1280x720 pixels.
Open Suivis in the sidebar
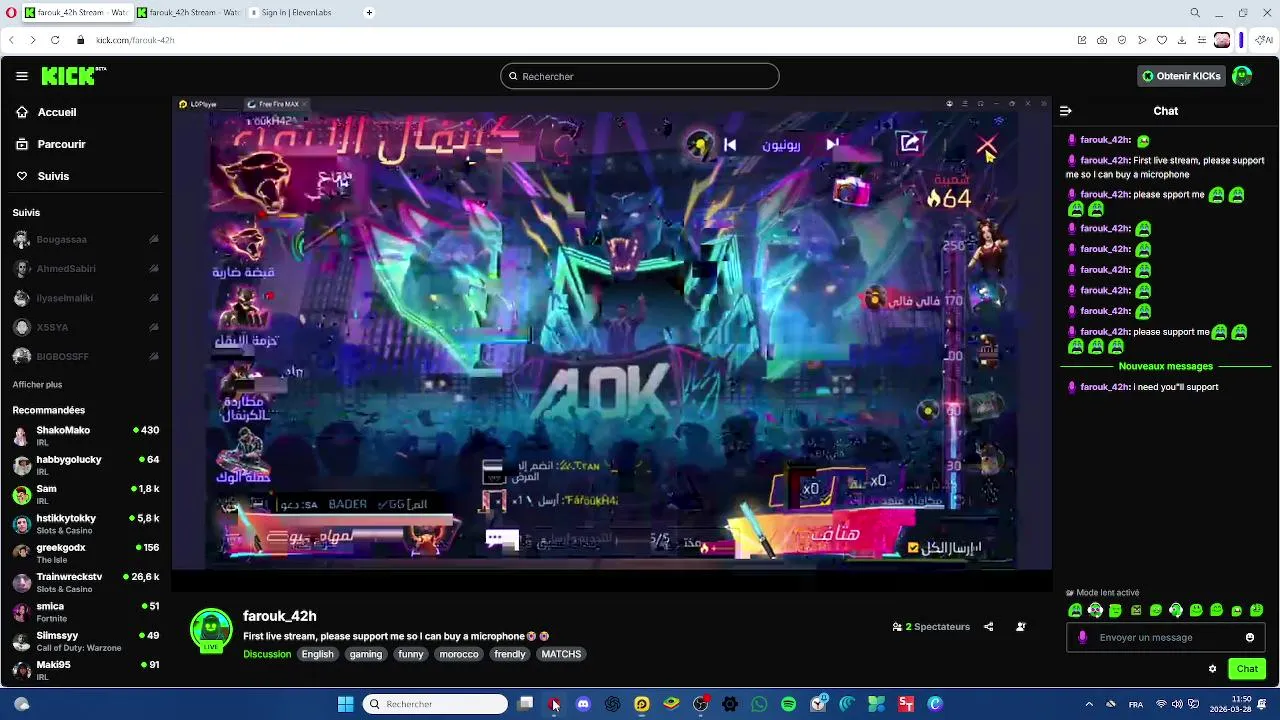point(53,176)
